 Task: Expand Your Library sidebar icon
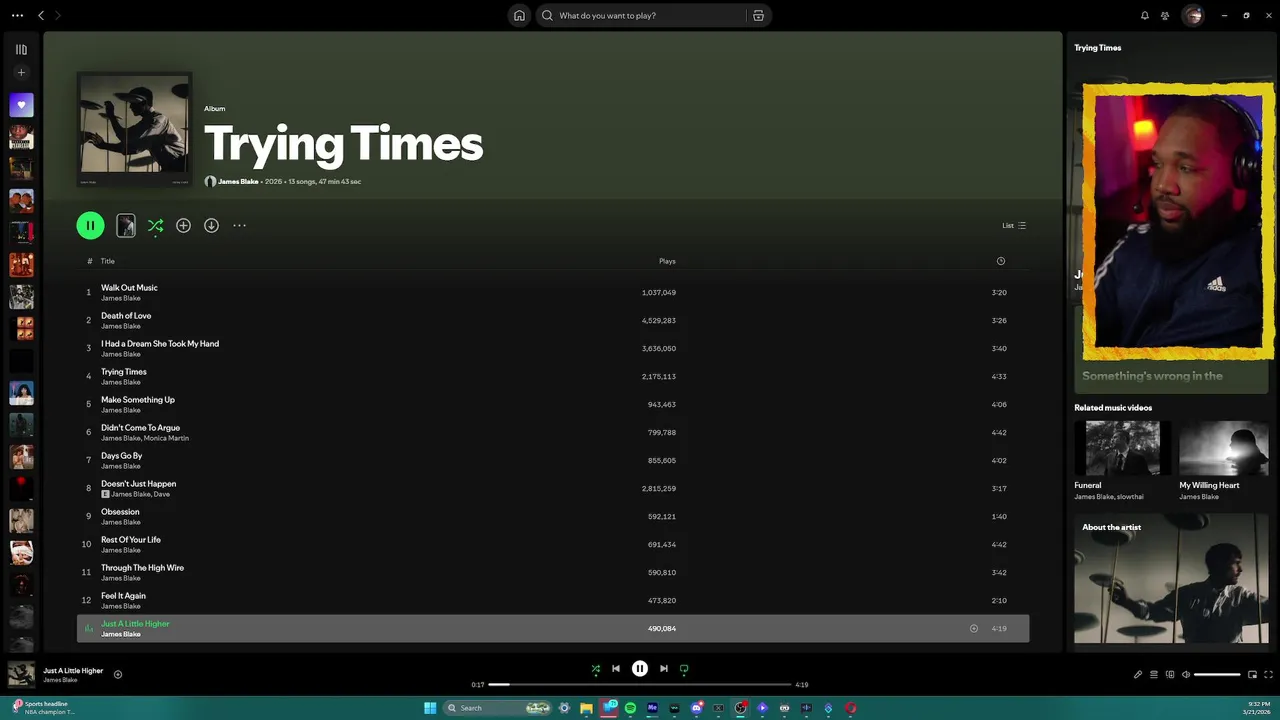tap(21, 49)
